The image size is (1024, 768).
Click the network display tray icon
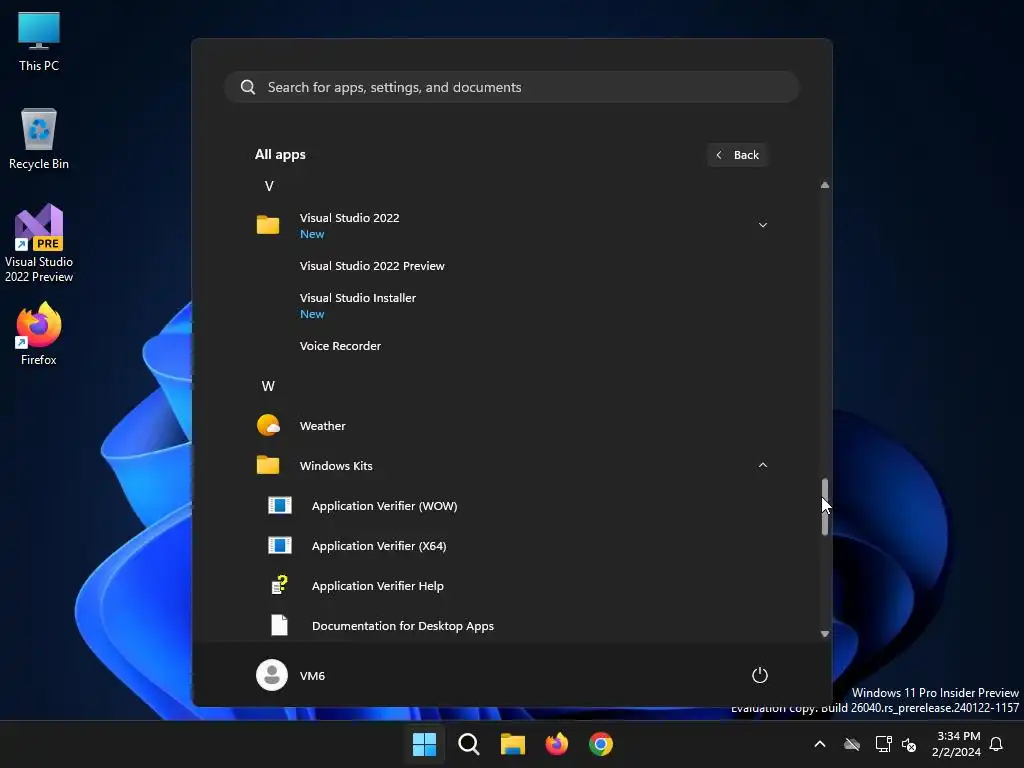[883, 744]
